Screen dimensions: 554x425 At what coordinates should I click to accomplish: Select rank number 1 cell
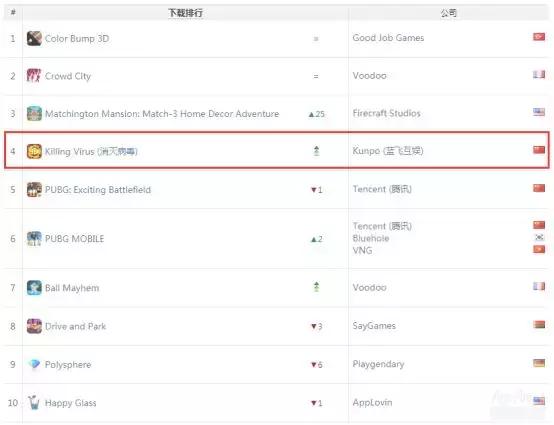click(13, 38)
